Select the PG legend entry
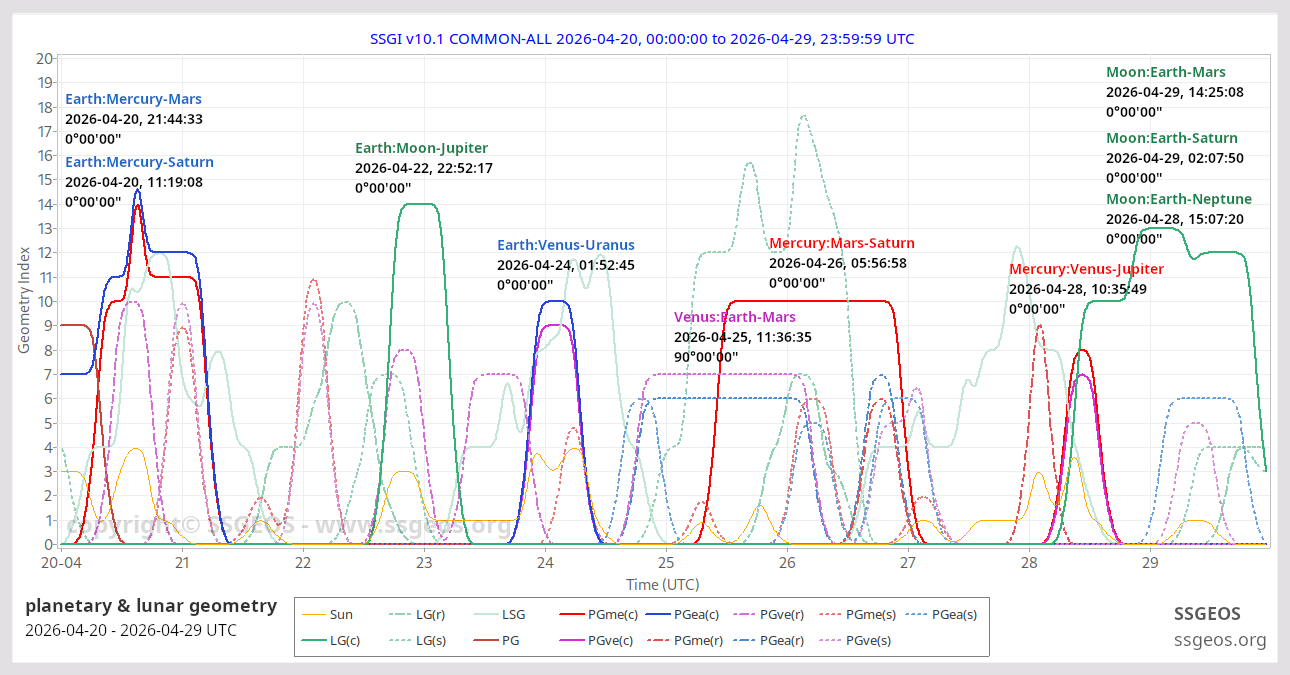The height and width of the screenshot is (675, 1290). 510,640
